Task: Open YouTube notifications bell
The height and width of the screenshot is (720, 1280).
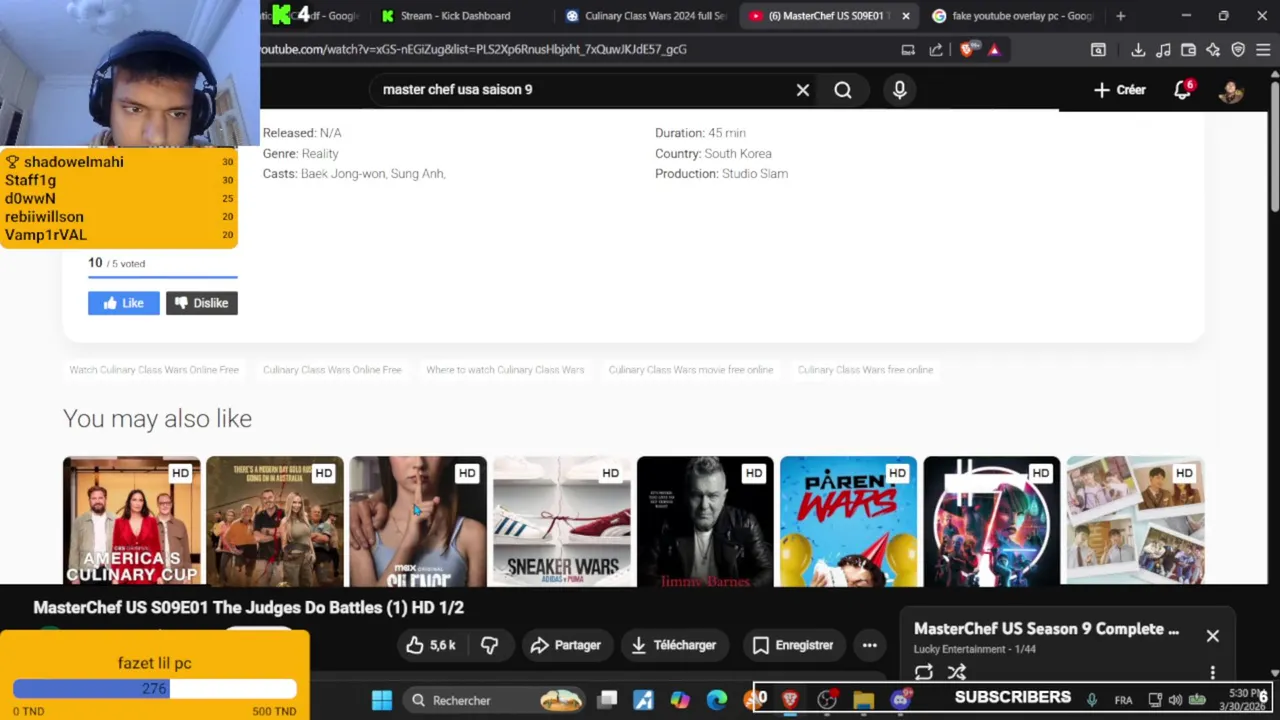Action: (x=1183, y=90)
